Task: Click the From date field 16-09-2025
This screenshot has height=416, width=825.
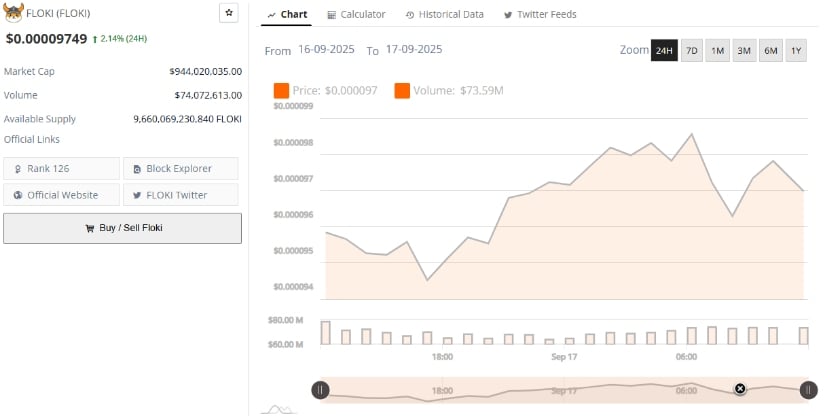Action: coord(326,49)
